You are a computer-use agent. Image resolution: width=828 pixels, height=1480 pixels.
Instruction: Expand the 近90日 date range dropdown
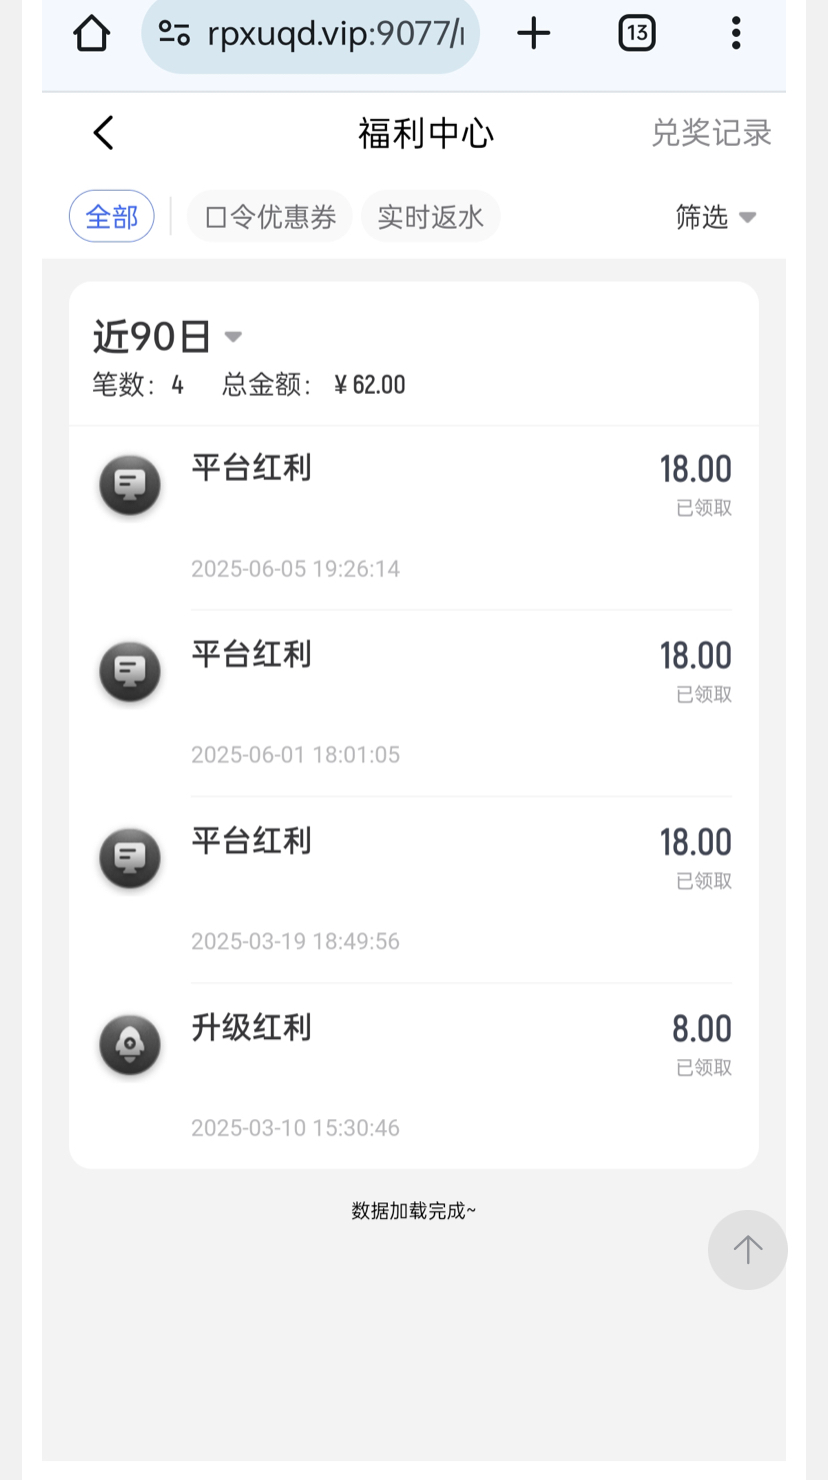pos(167,337)
